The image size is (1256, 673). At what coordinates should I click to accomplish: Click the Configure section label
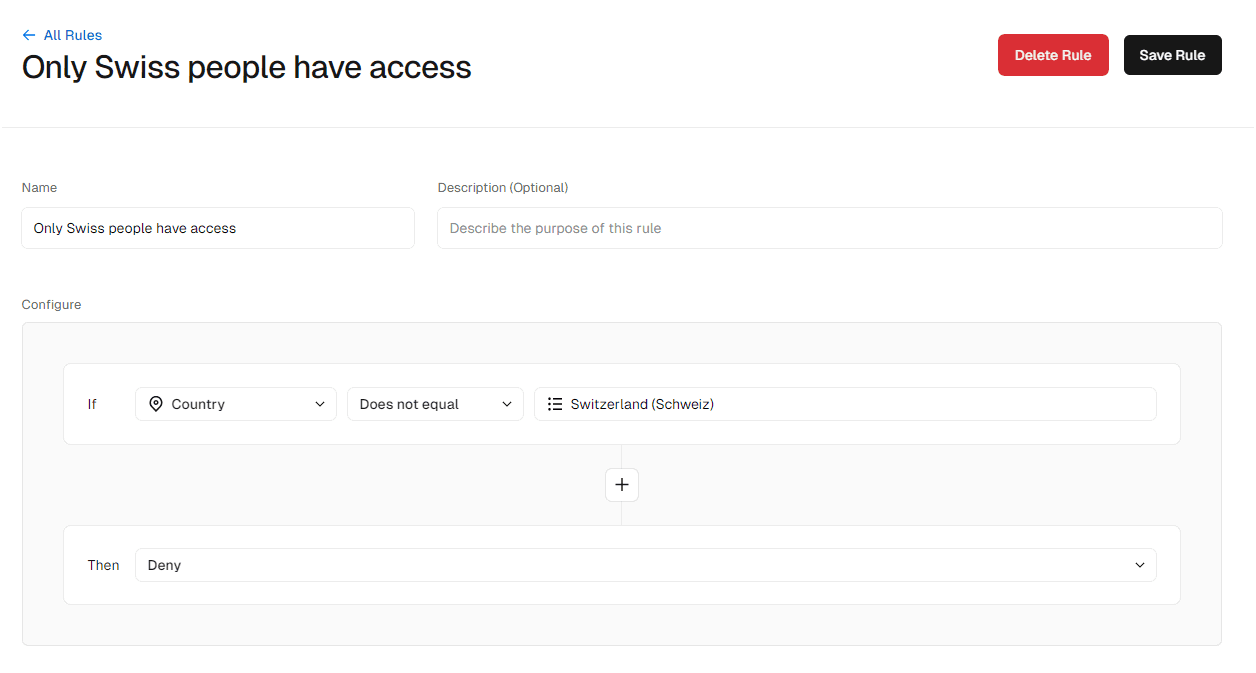tap(52, 304)
